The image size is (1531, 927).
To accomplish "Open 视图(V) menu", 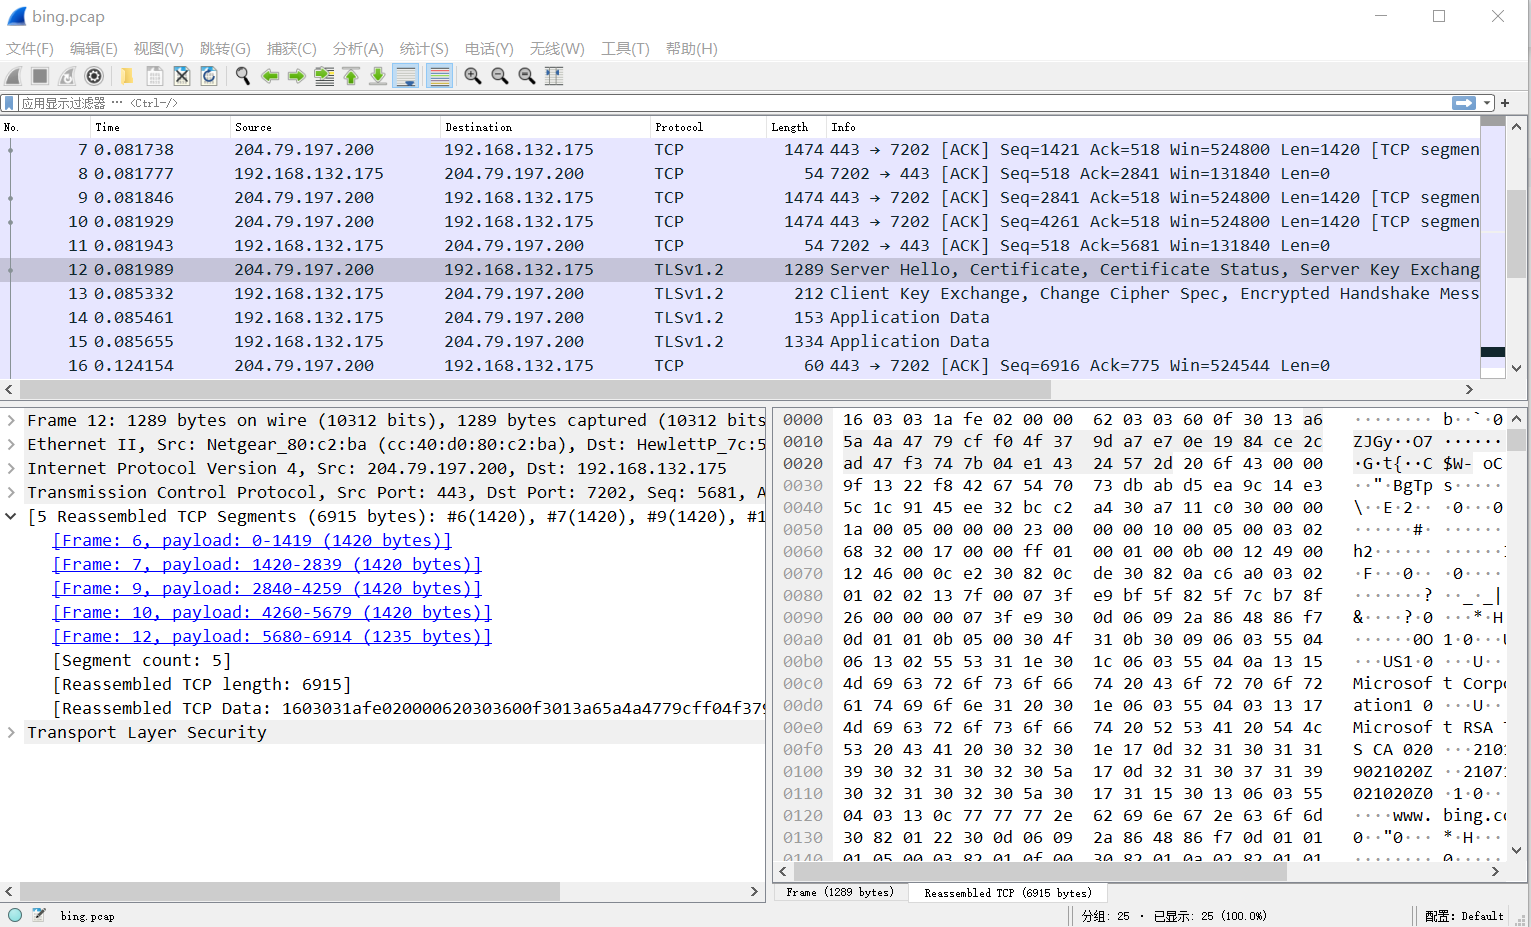I will (159, 49).
